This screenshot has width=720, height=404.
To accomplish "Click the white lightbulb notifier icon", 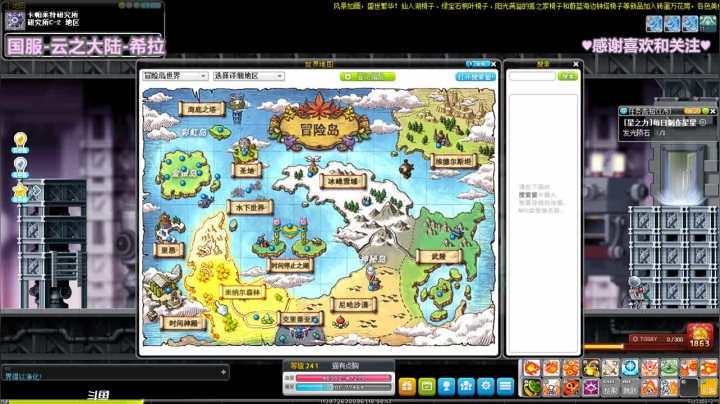I will tap(20, 167).
